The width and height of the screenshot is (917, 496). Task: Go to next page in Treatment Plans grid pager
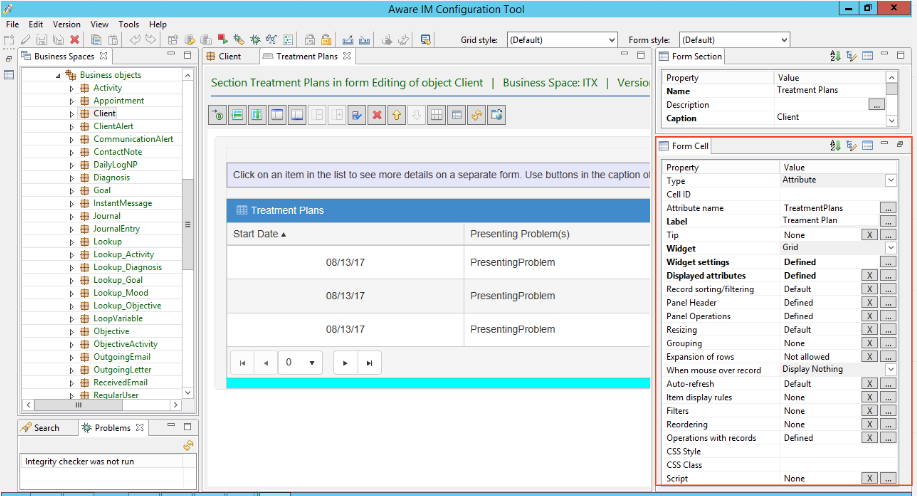[345, 363]
